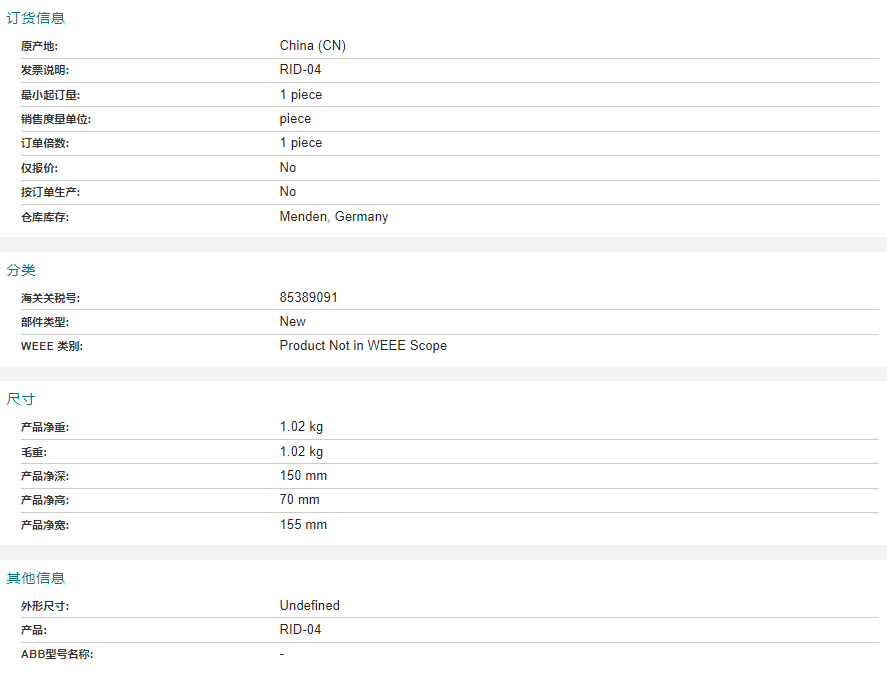Click the Undefined frame size value

[309, 605]
